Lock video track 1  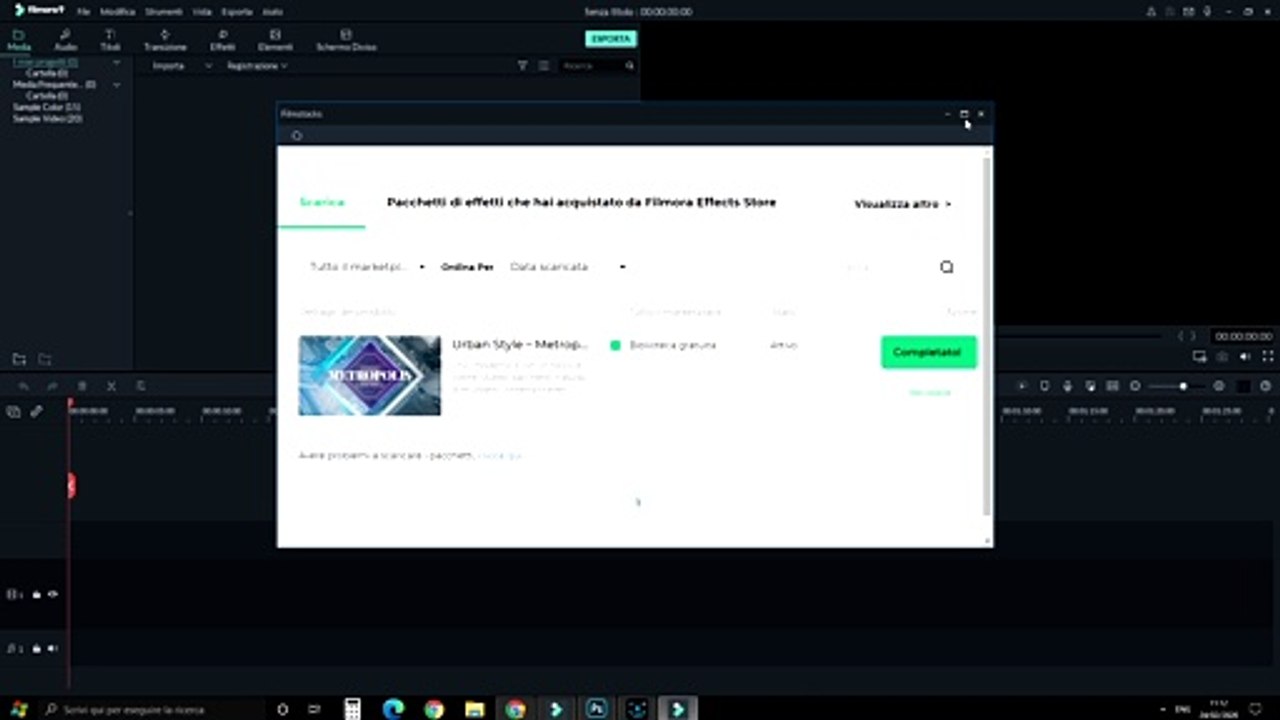37,594
